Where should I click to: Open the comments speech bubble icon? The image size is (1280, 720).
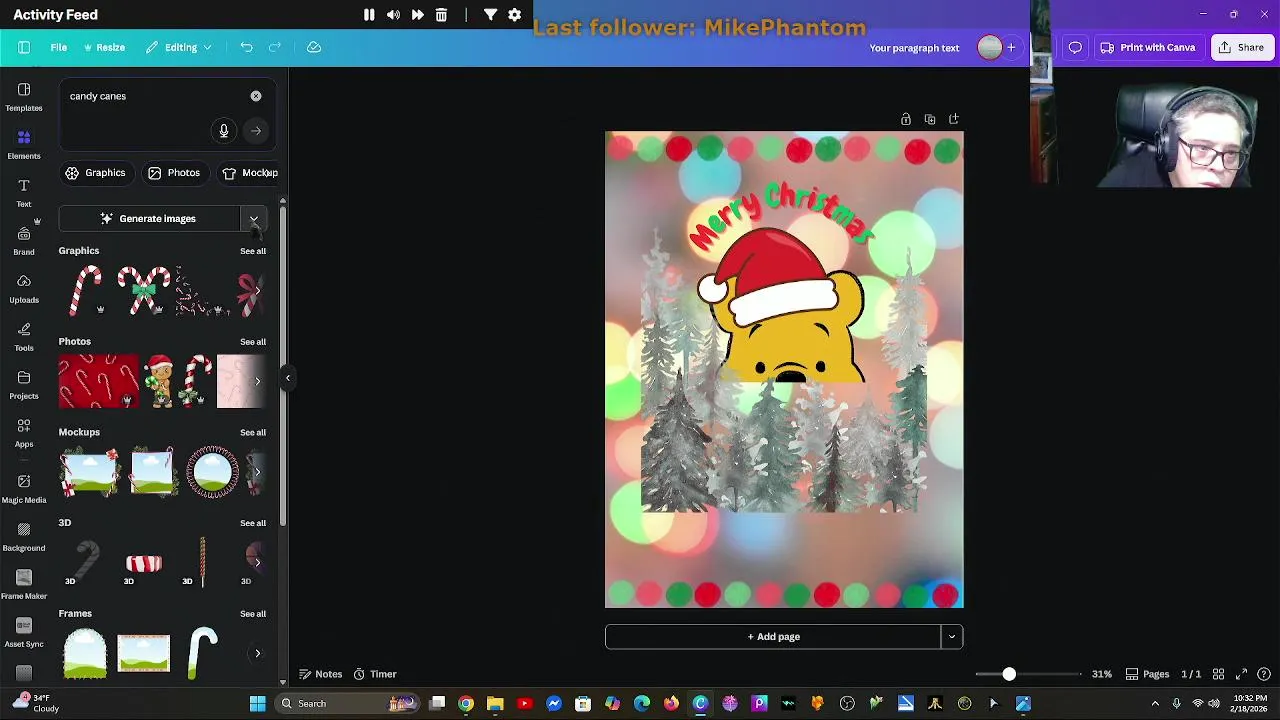1075,47
